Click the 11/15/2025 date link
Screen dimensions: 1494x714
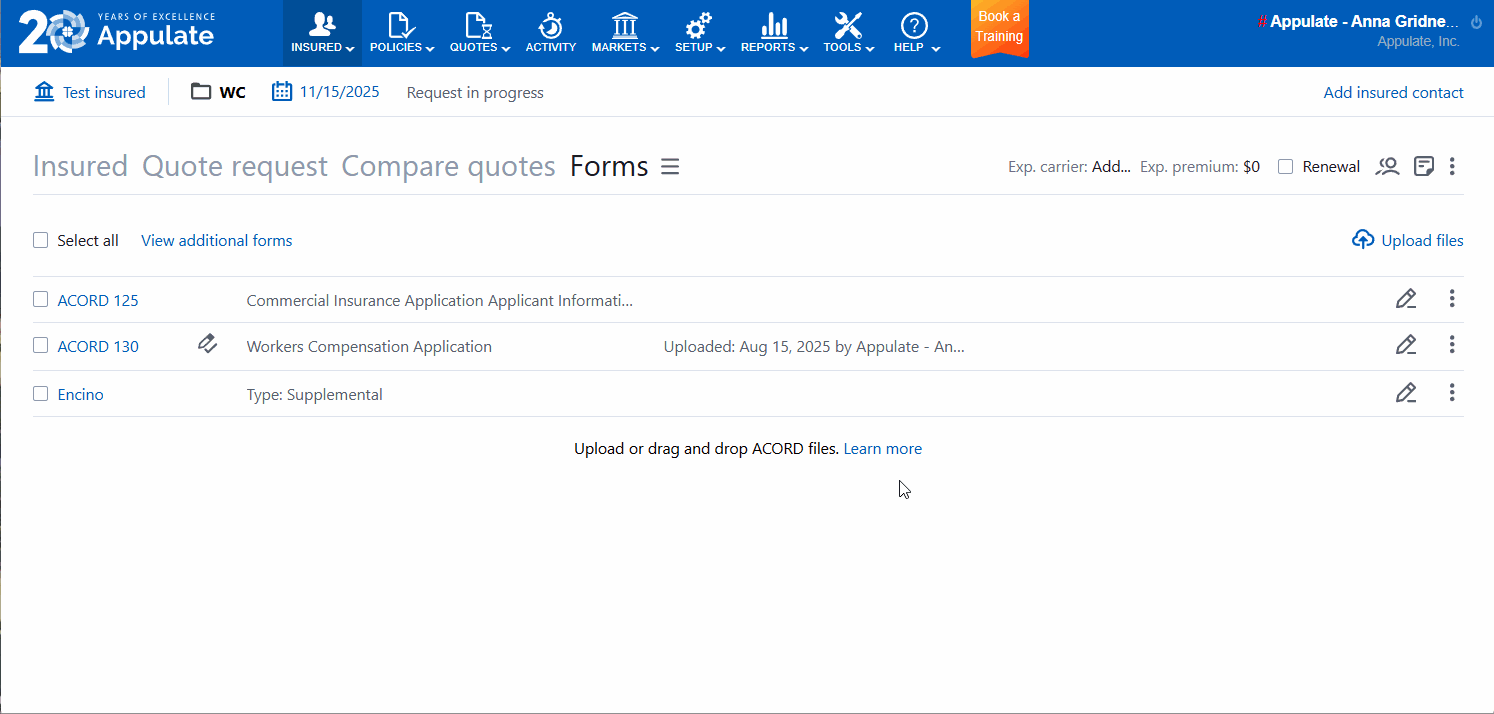pyautogui.click(x=340, y=92)
